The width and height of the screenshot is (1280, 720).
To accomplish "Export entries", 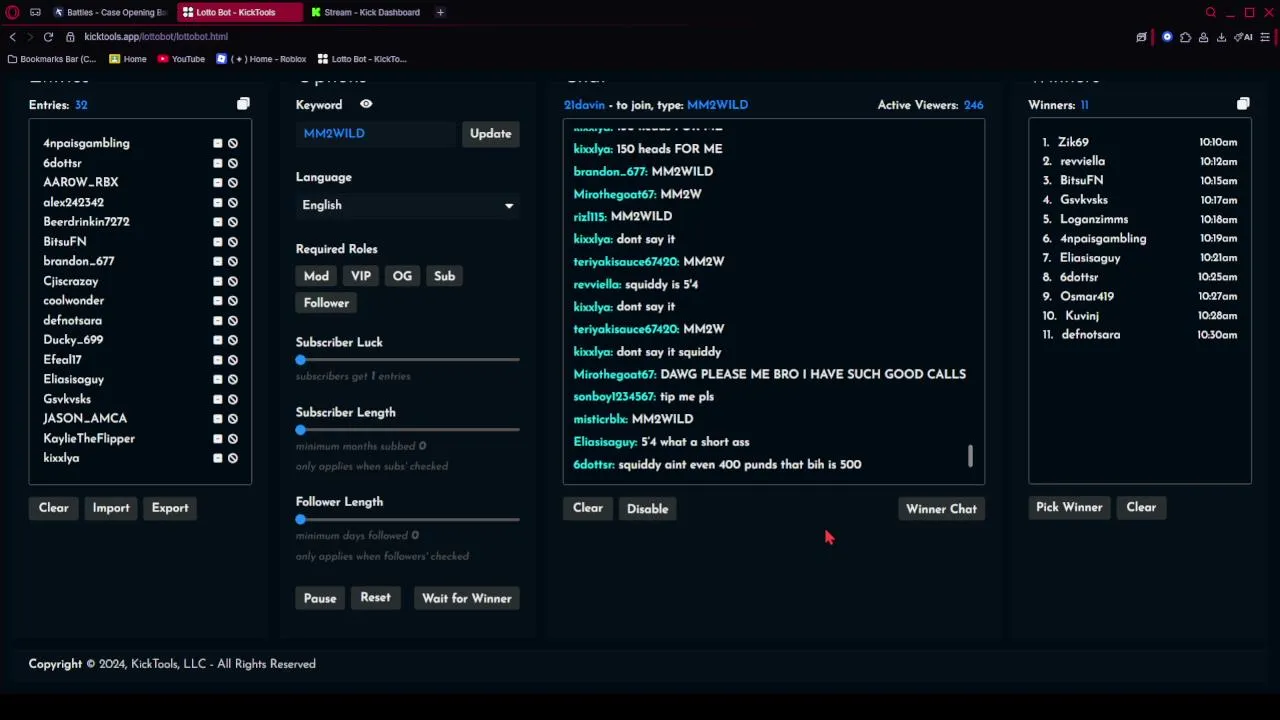I will click(x=170, y=508).
